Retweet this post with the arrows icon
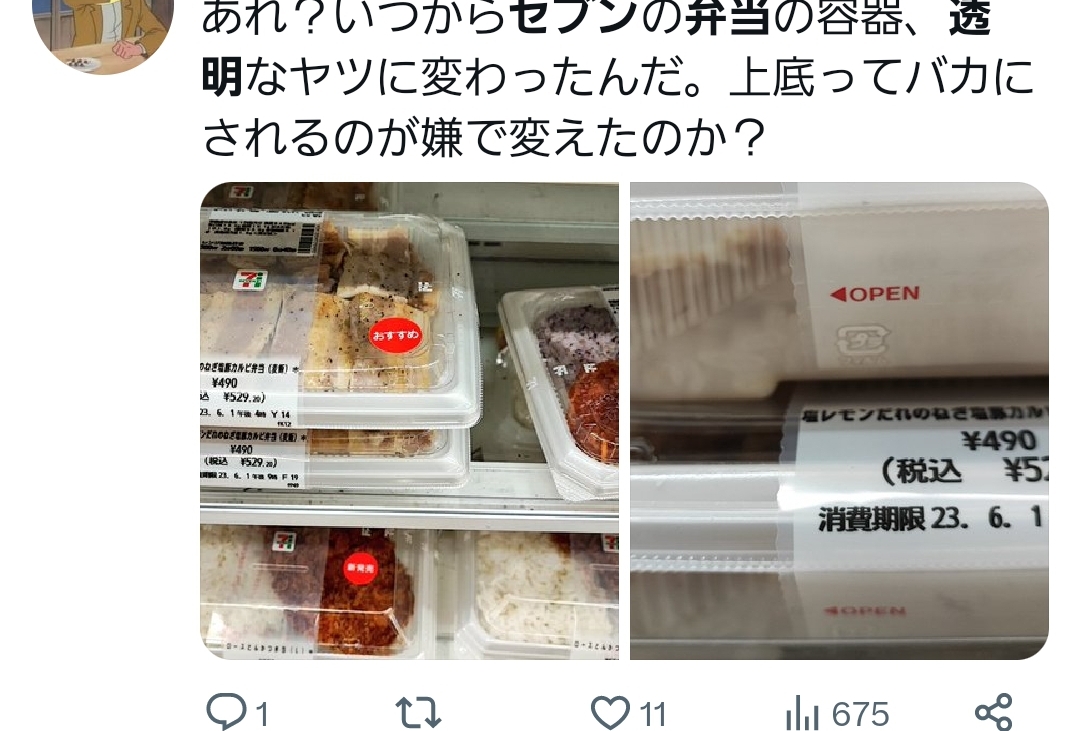Image resolution: width=1080 pixels, height=731 pixels. (x=417, y=712)
